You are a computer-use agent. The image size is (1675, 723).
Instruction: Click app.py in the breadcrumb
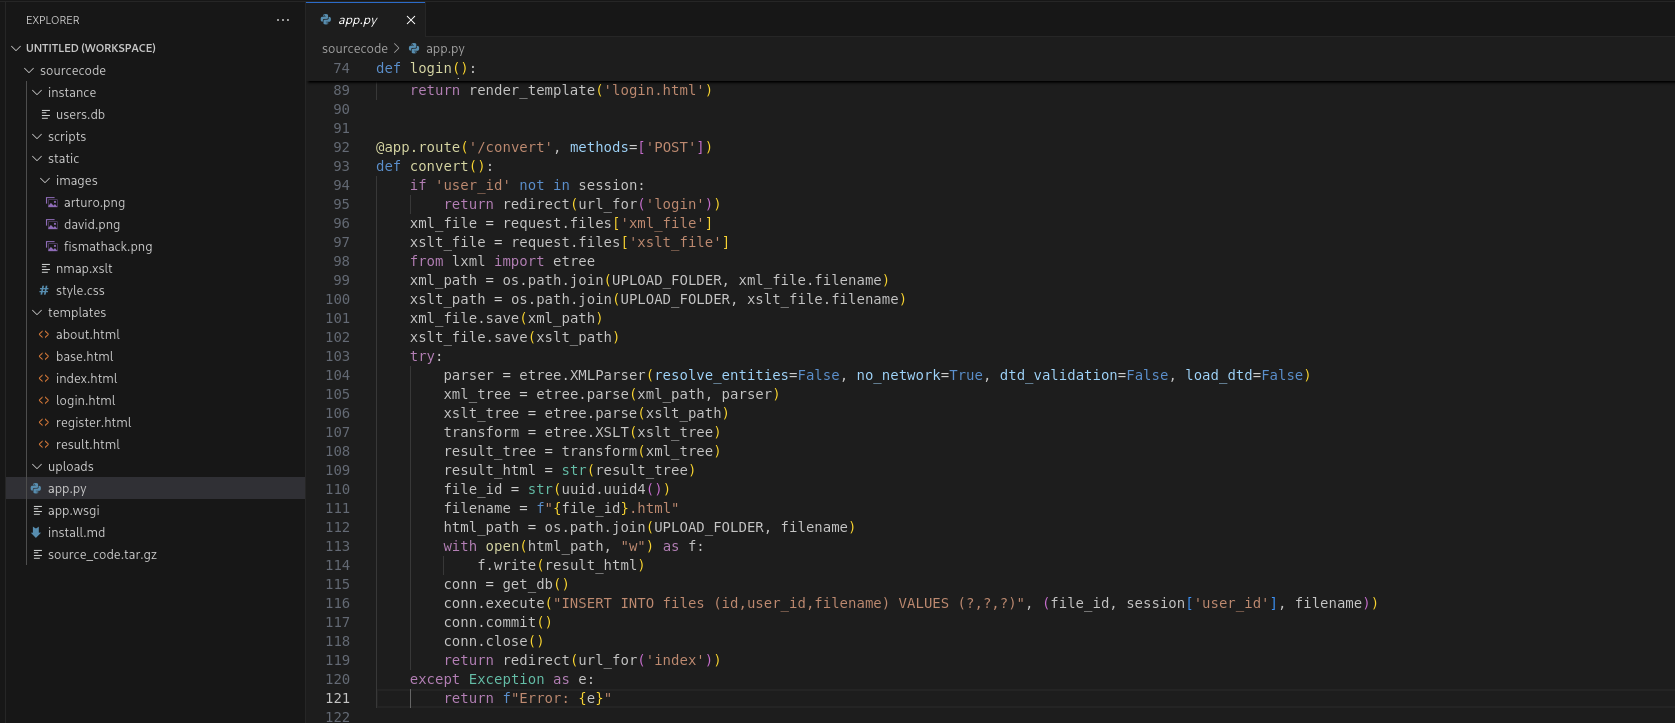pos(445,48)
